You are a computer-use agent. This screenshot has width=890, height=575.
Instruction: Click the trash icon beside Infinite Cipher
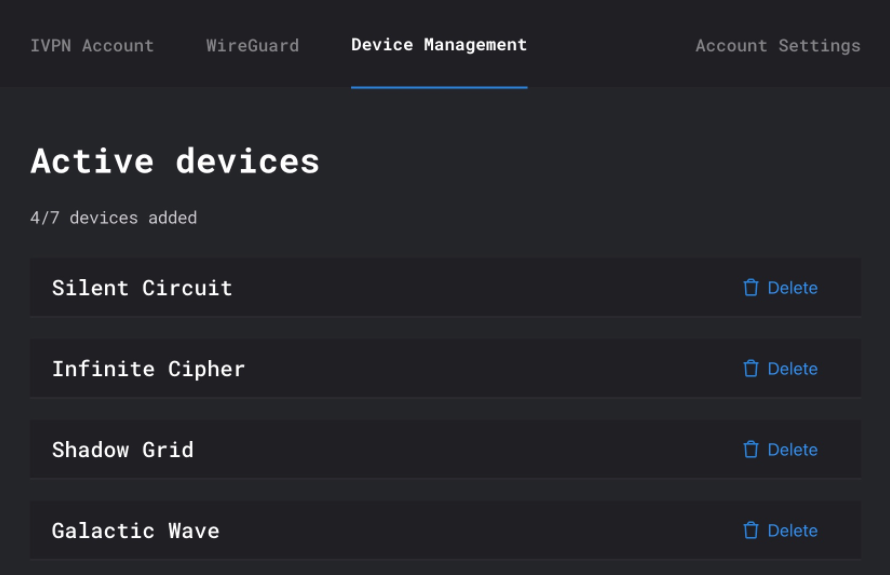coord(750,369)
